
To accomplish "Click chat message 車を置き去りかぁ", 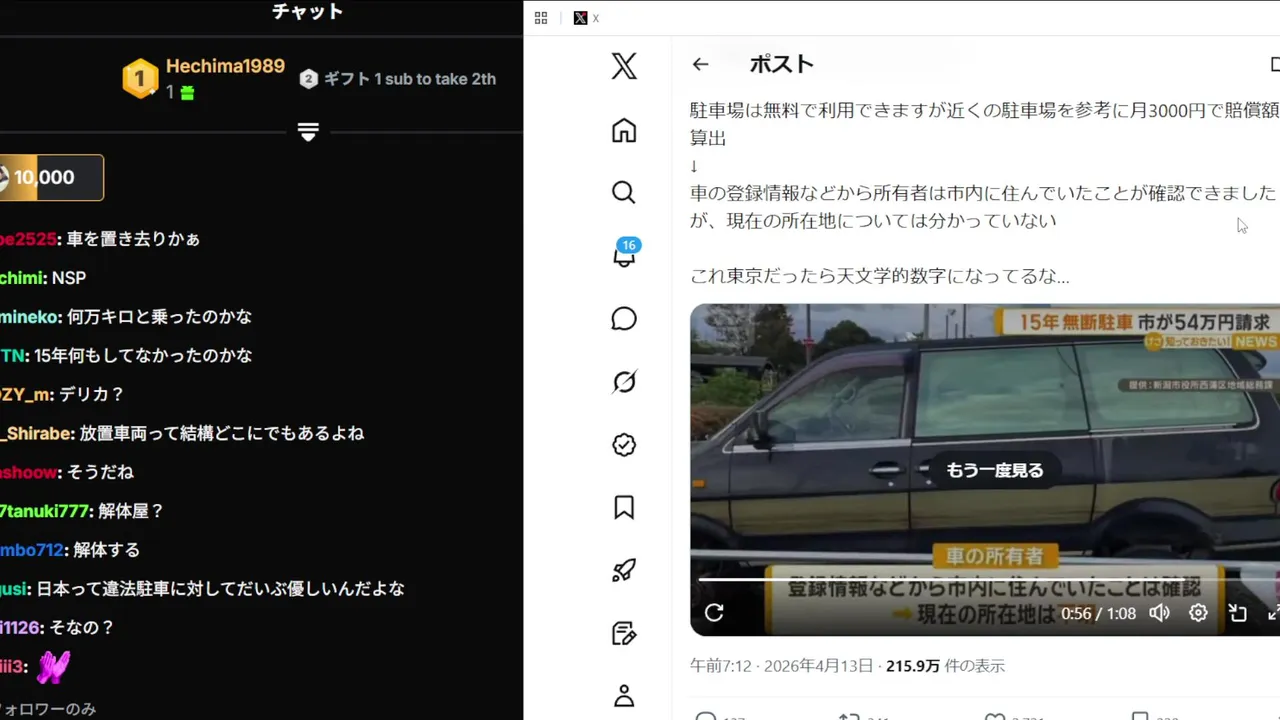I will 133,239.
